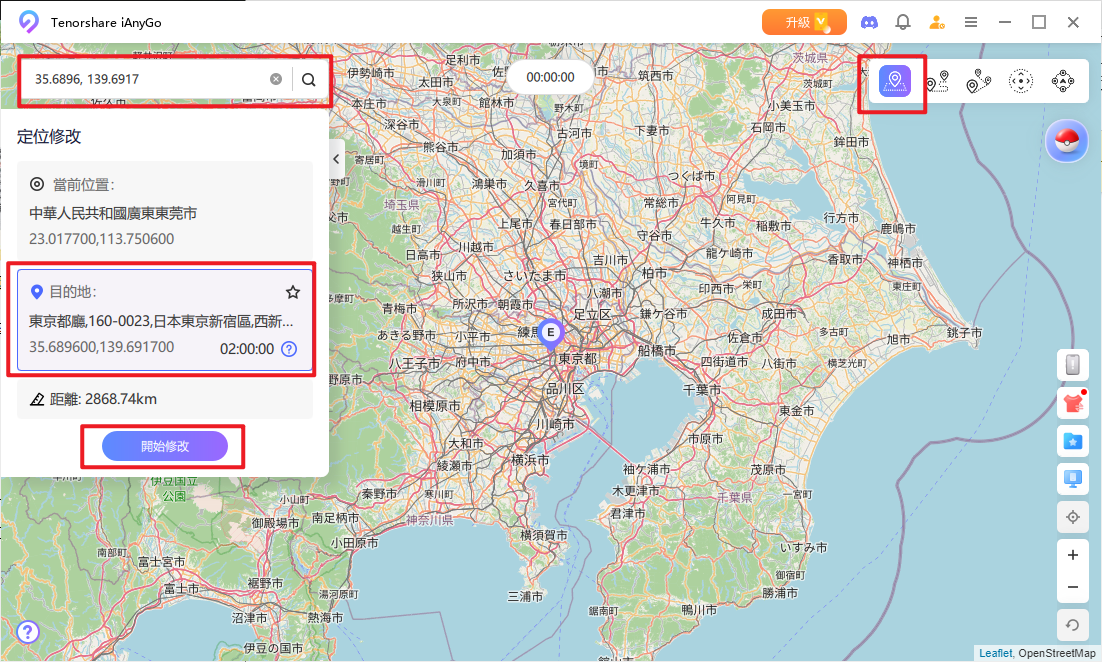Screen dimensions: 1102x662
Task: Click 横浜市 label on the map
Action: tap(530, 460)
